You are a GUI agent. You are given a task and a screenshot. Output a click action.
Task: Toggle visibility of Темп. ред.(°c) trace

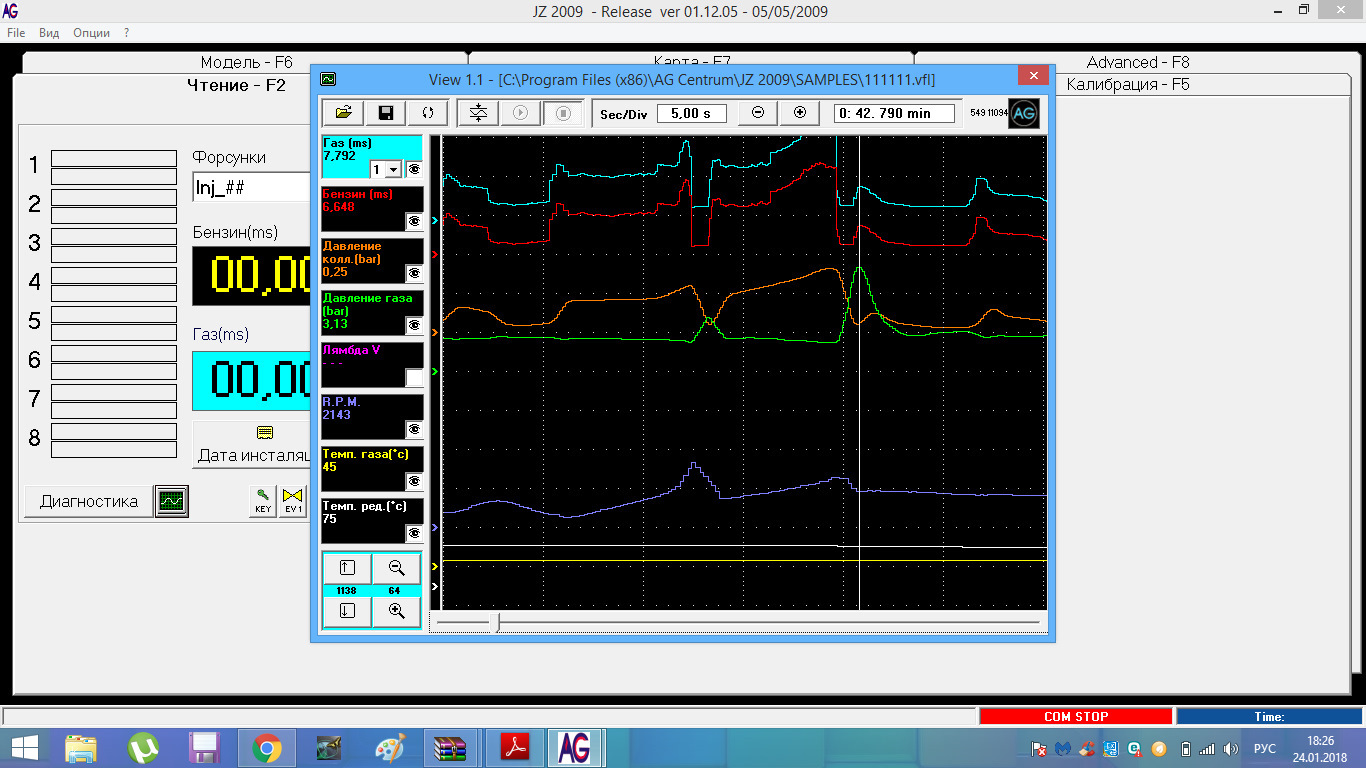click(x=414, y=533)
